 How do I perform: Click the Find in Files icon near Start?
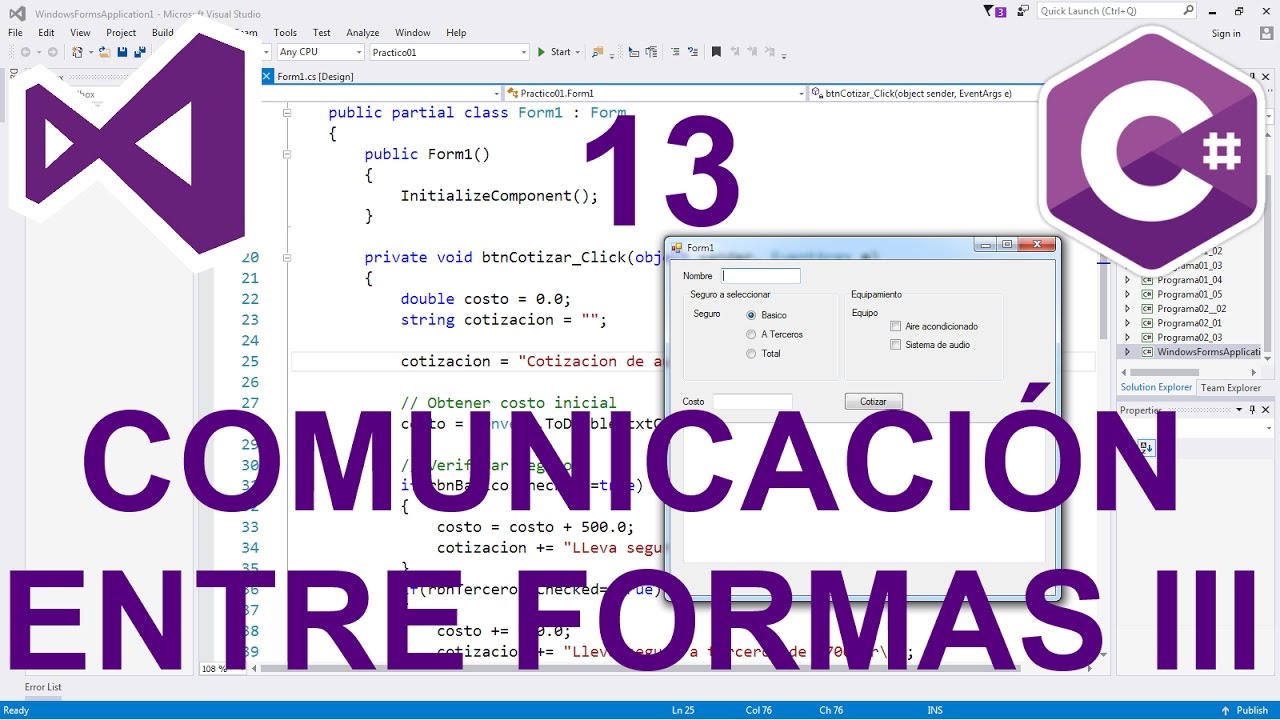598,52
